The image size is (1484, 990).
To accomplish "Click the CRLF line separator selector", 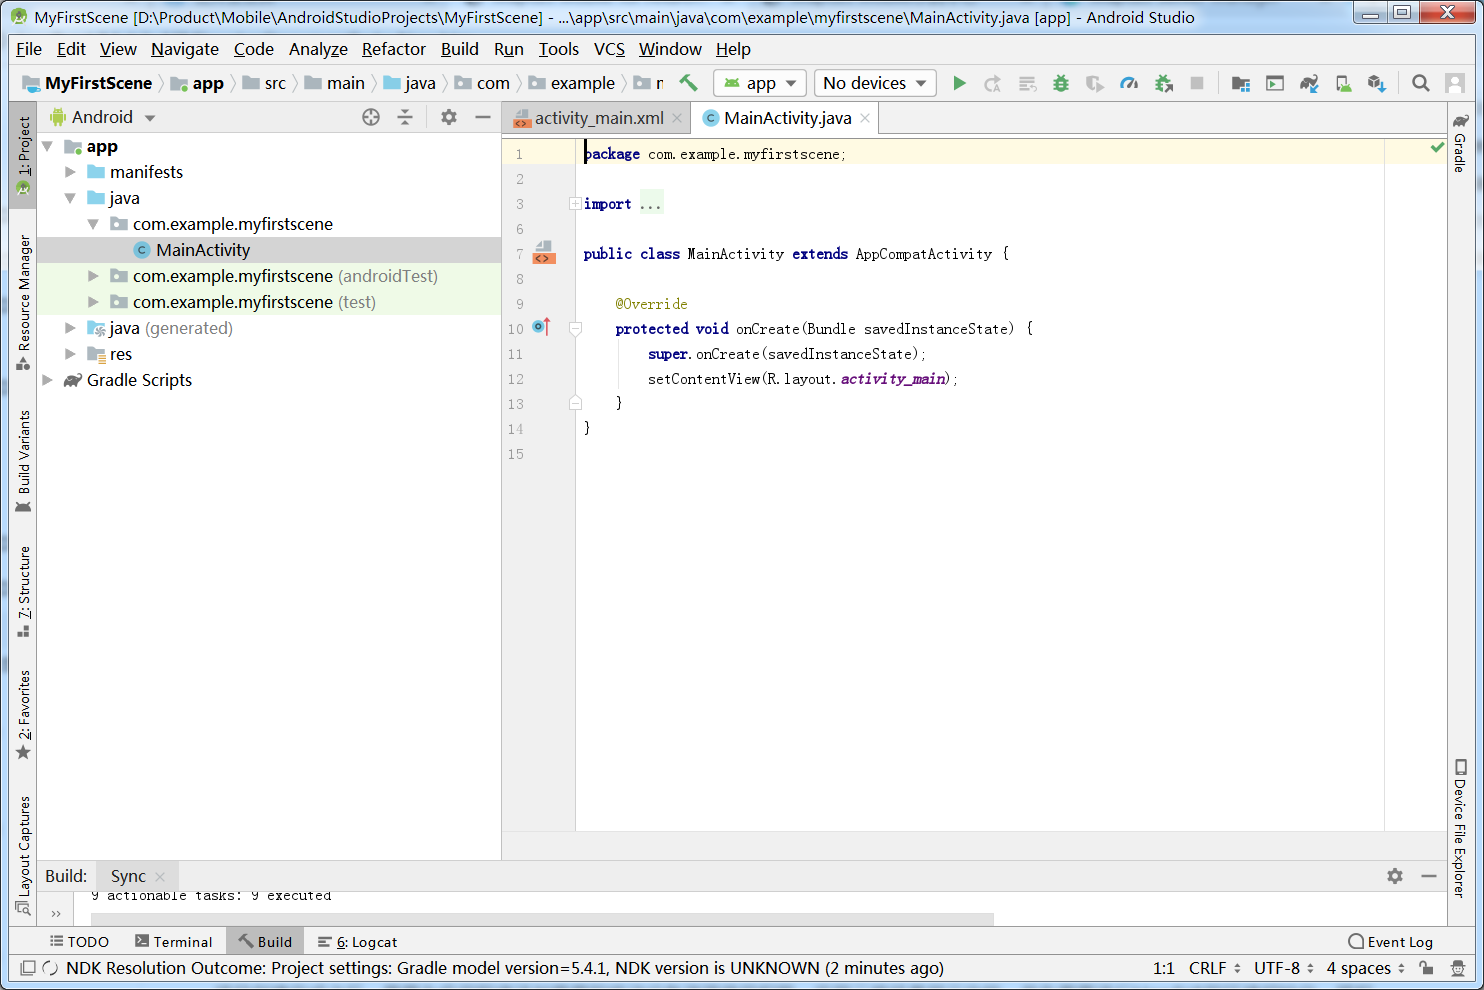I will 1215,968.
